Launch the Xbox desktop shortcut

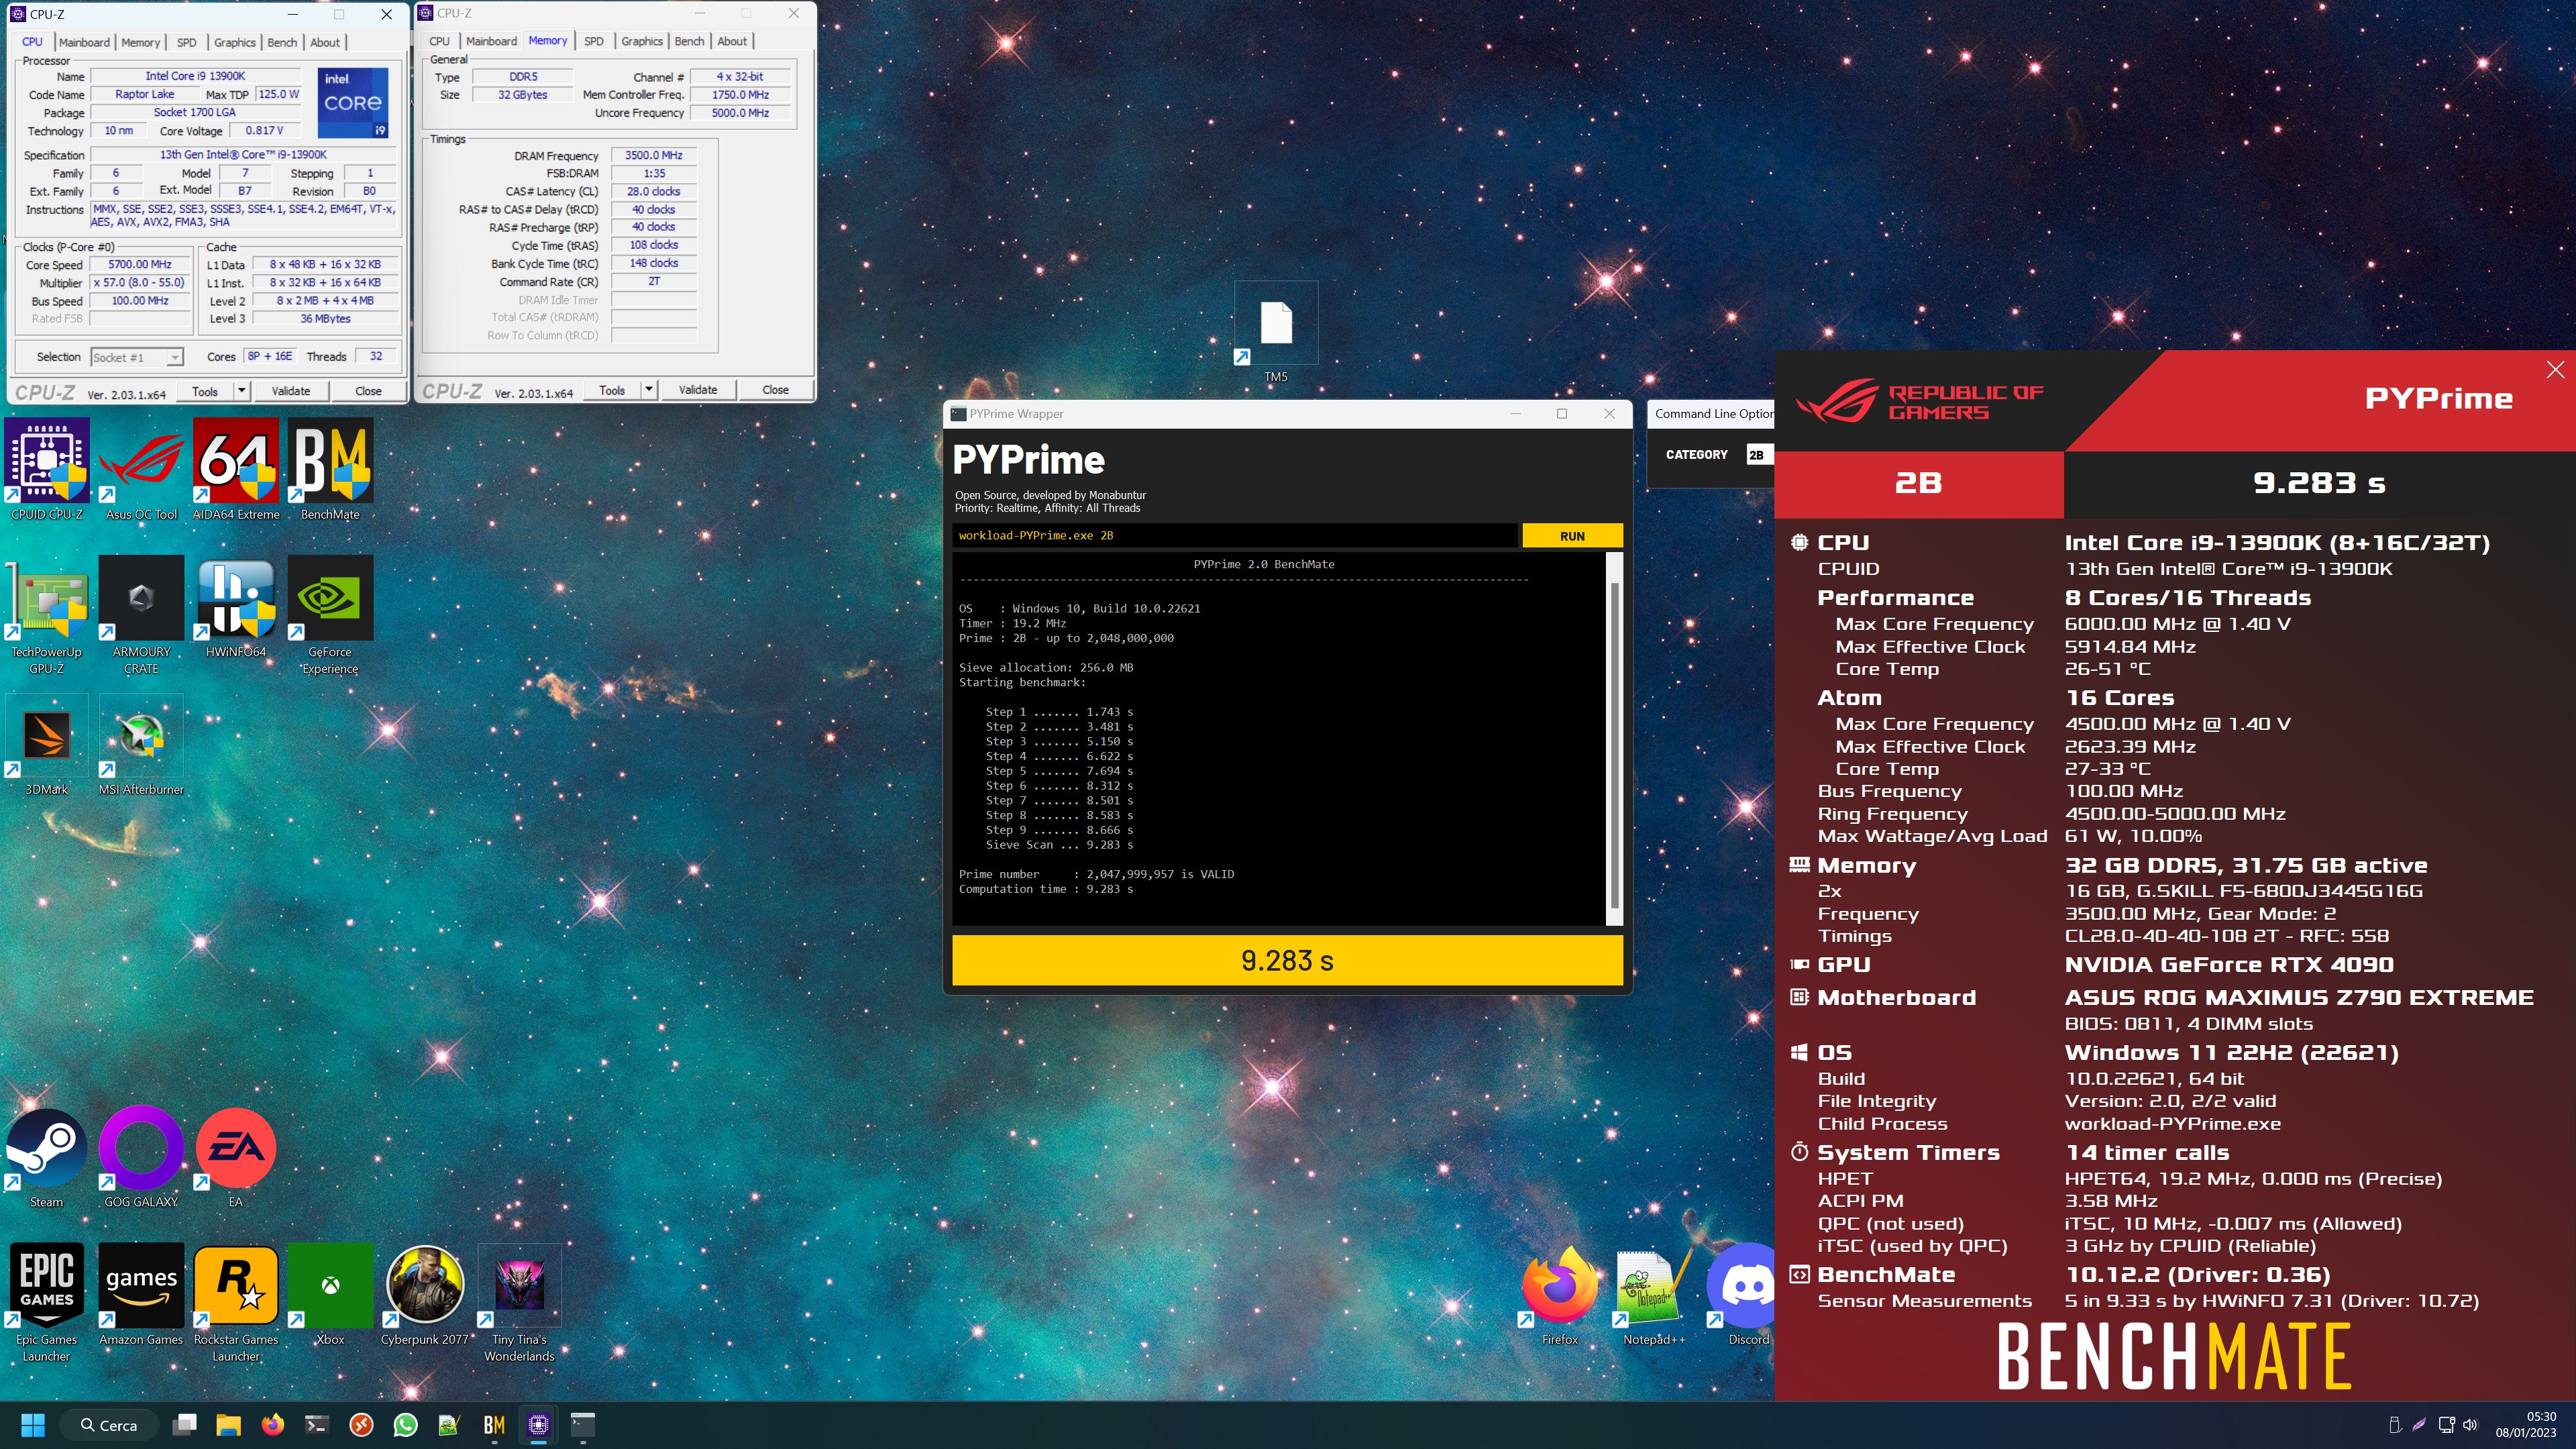point(330,1295)
